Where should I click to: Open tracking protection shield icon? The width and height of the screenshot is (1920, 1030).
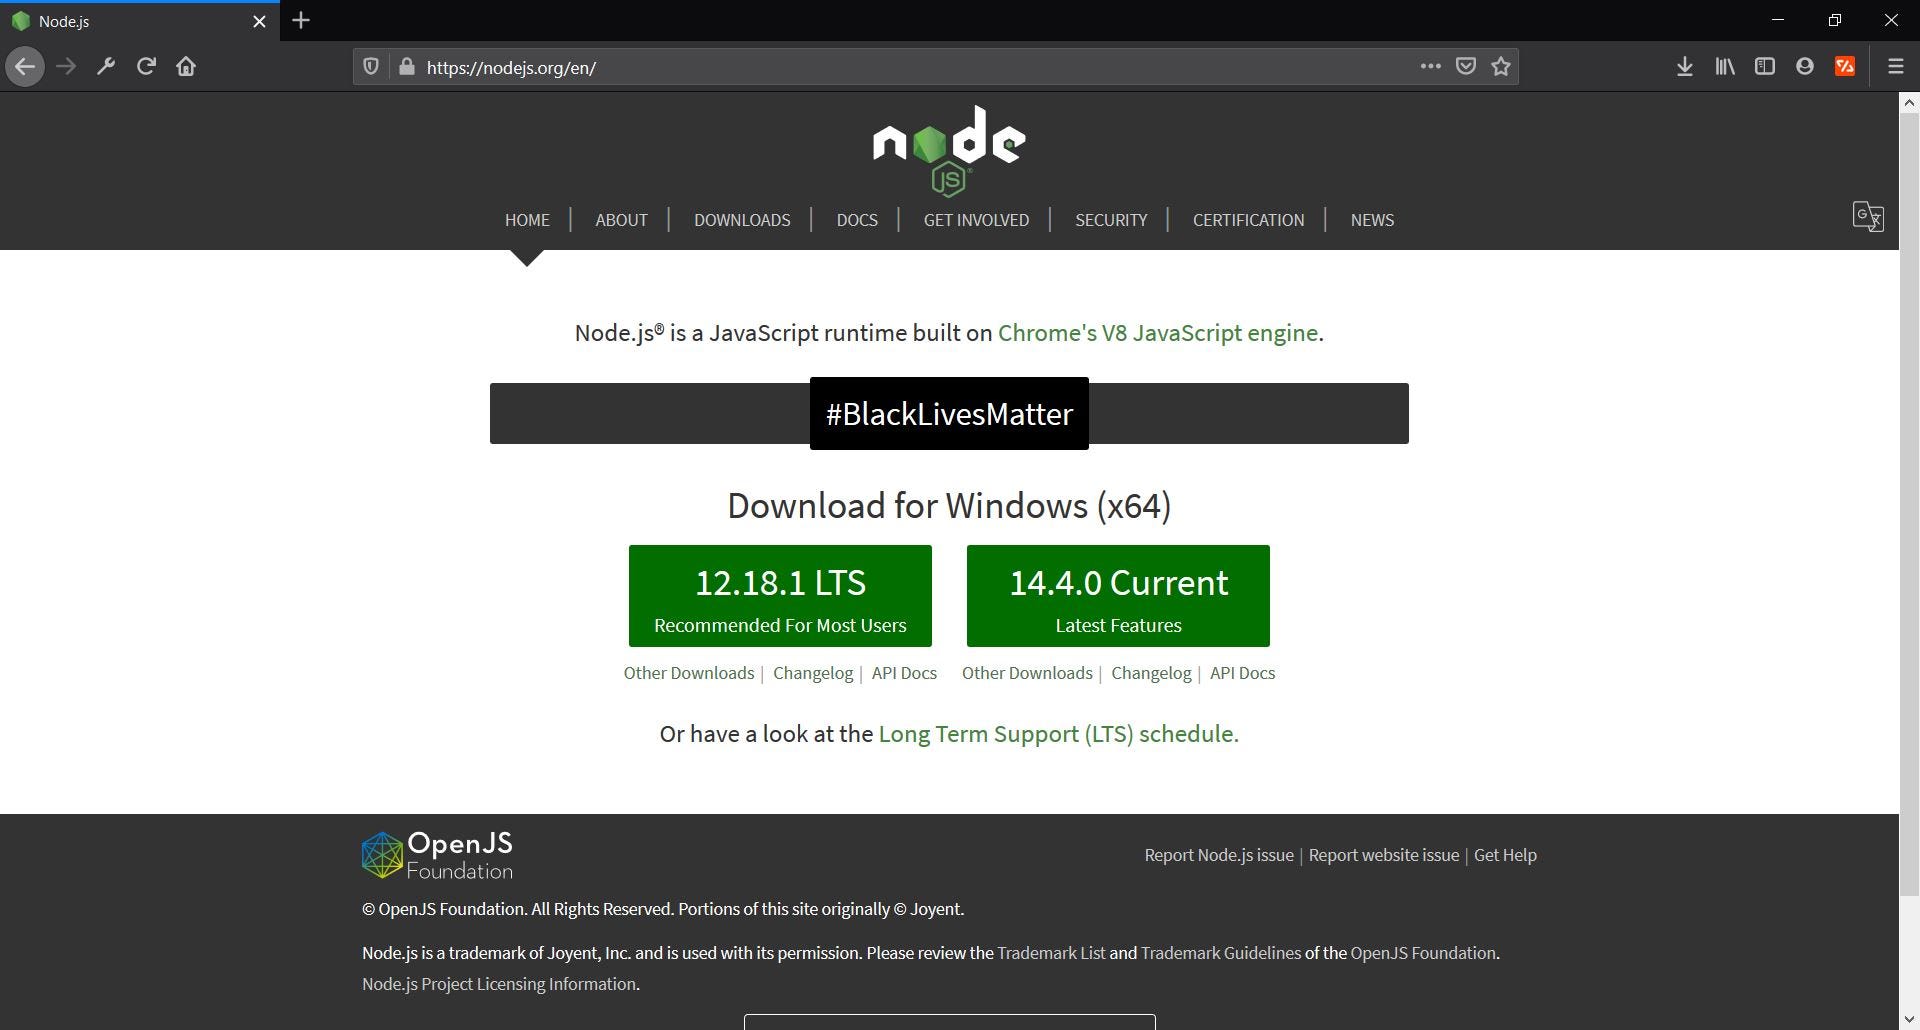point(371,65)
